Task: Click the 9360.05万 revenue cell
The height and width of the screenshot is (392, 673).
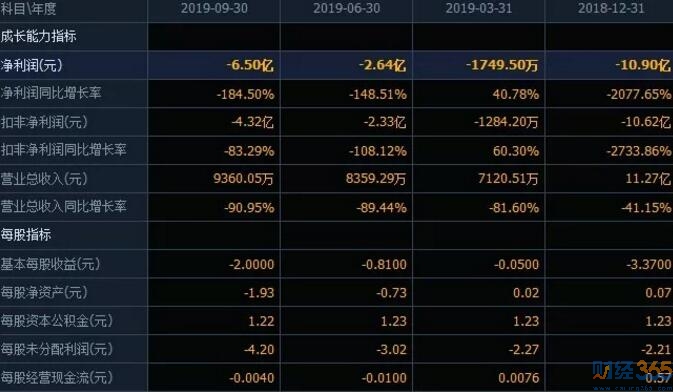Action: pyautogui.click(x=243, y=179)
